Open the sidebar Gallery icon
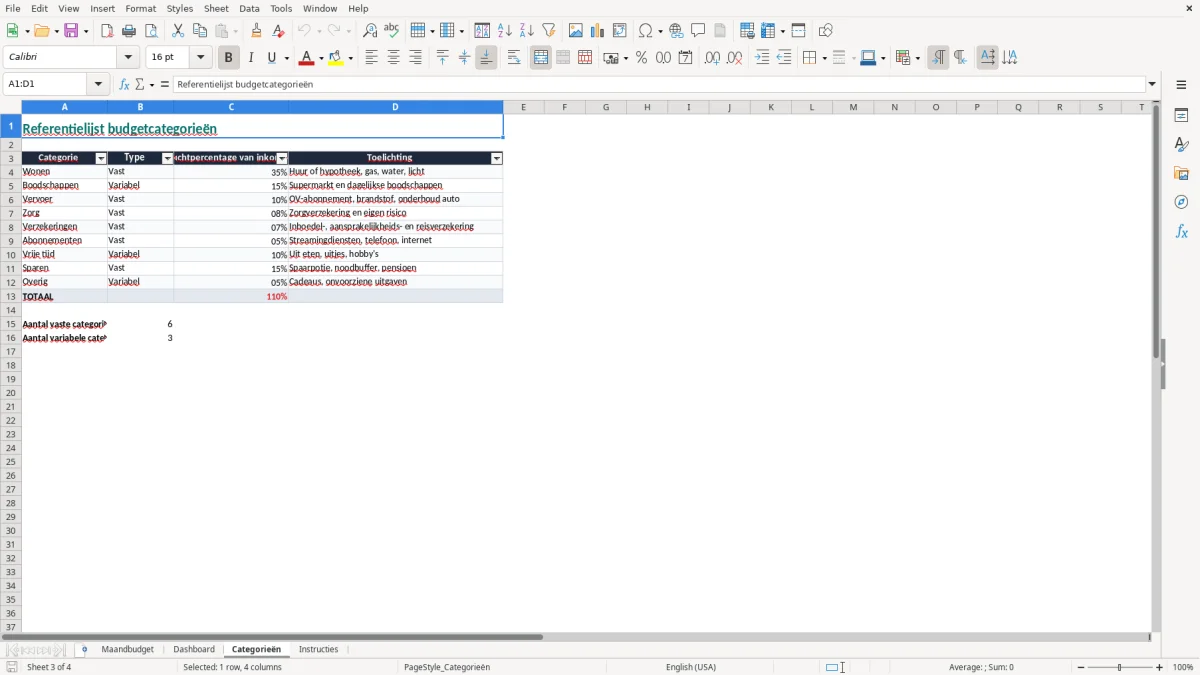This screenshot has width=1200, height=675. click(1181, 173)
